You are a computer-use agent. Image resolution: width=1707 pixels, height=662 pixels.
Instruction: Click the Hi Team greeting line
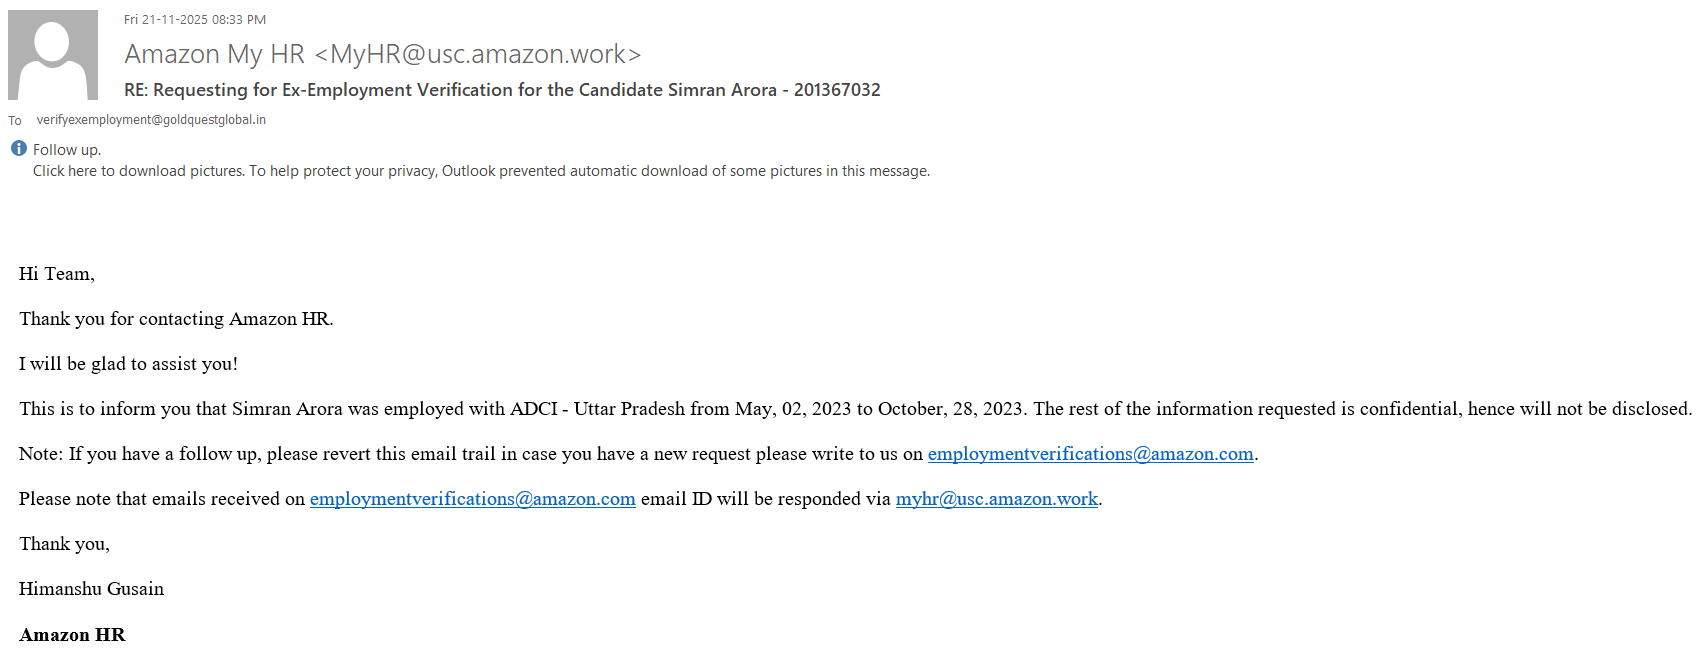click(x=57, y=274)
